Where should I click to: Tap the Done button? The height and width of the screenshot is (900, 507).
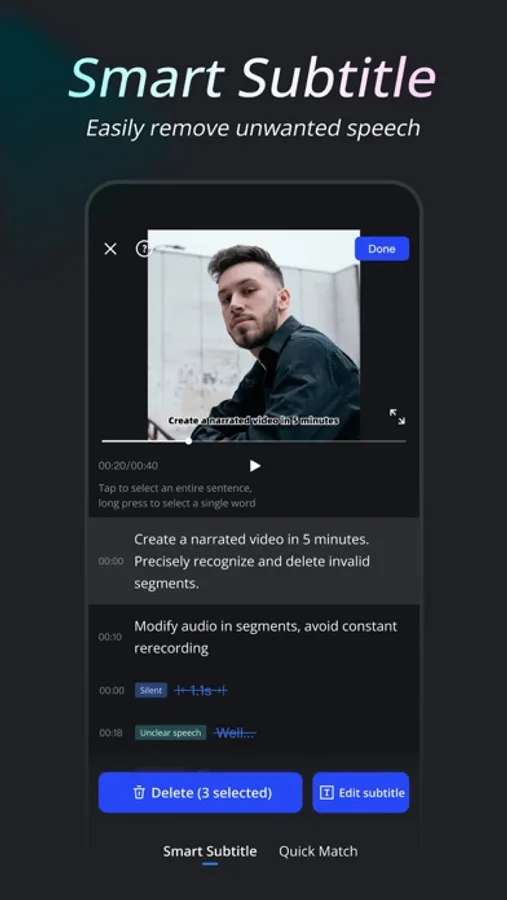382,249
